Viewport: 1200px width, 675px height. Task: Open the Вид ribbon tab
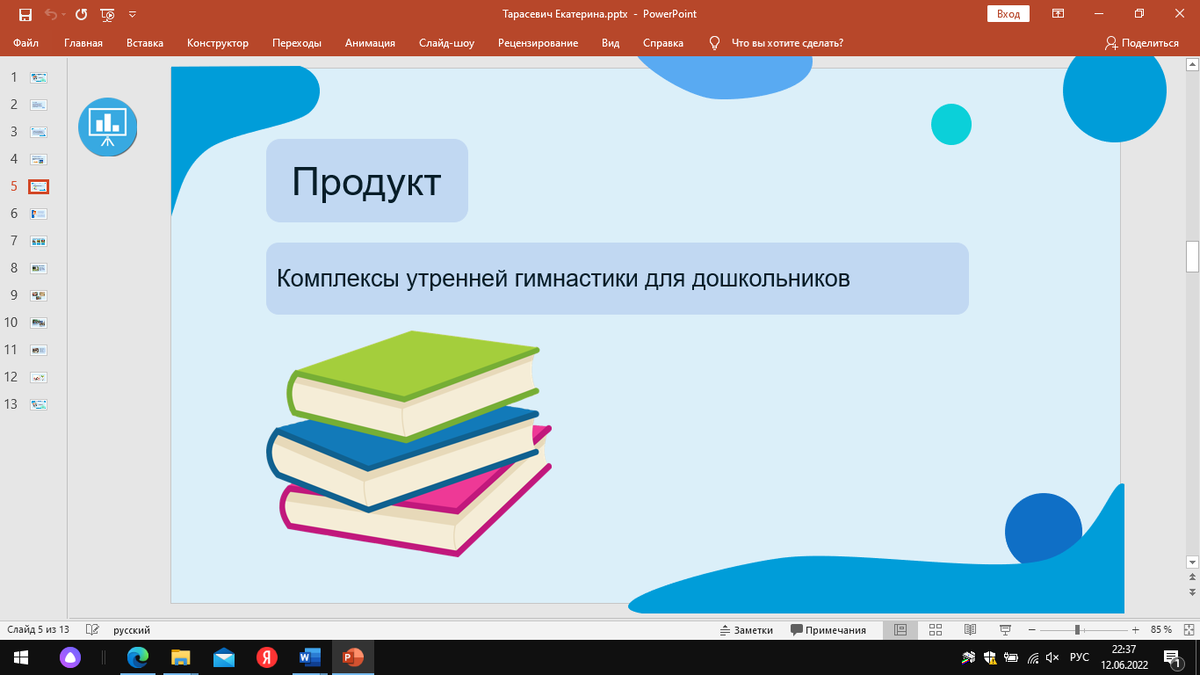click(611, 43)
